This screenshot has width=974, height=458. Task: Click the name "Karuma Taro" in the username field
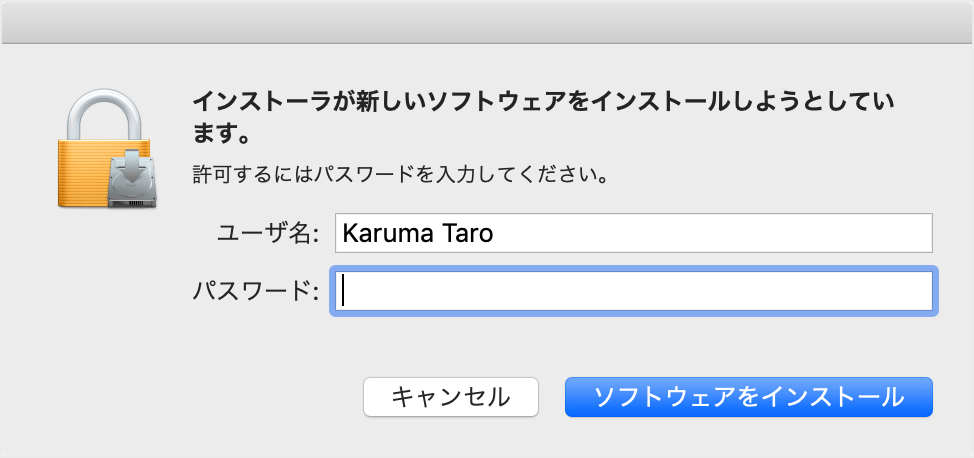pyautogui.click(x=418, y=233)
